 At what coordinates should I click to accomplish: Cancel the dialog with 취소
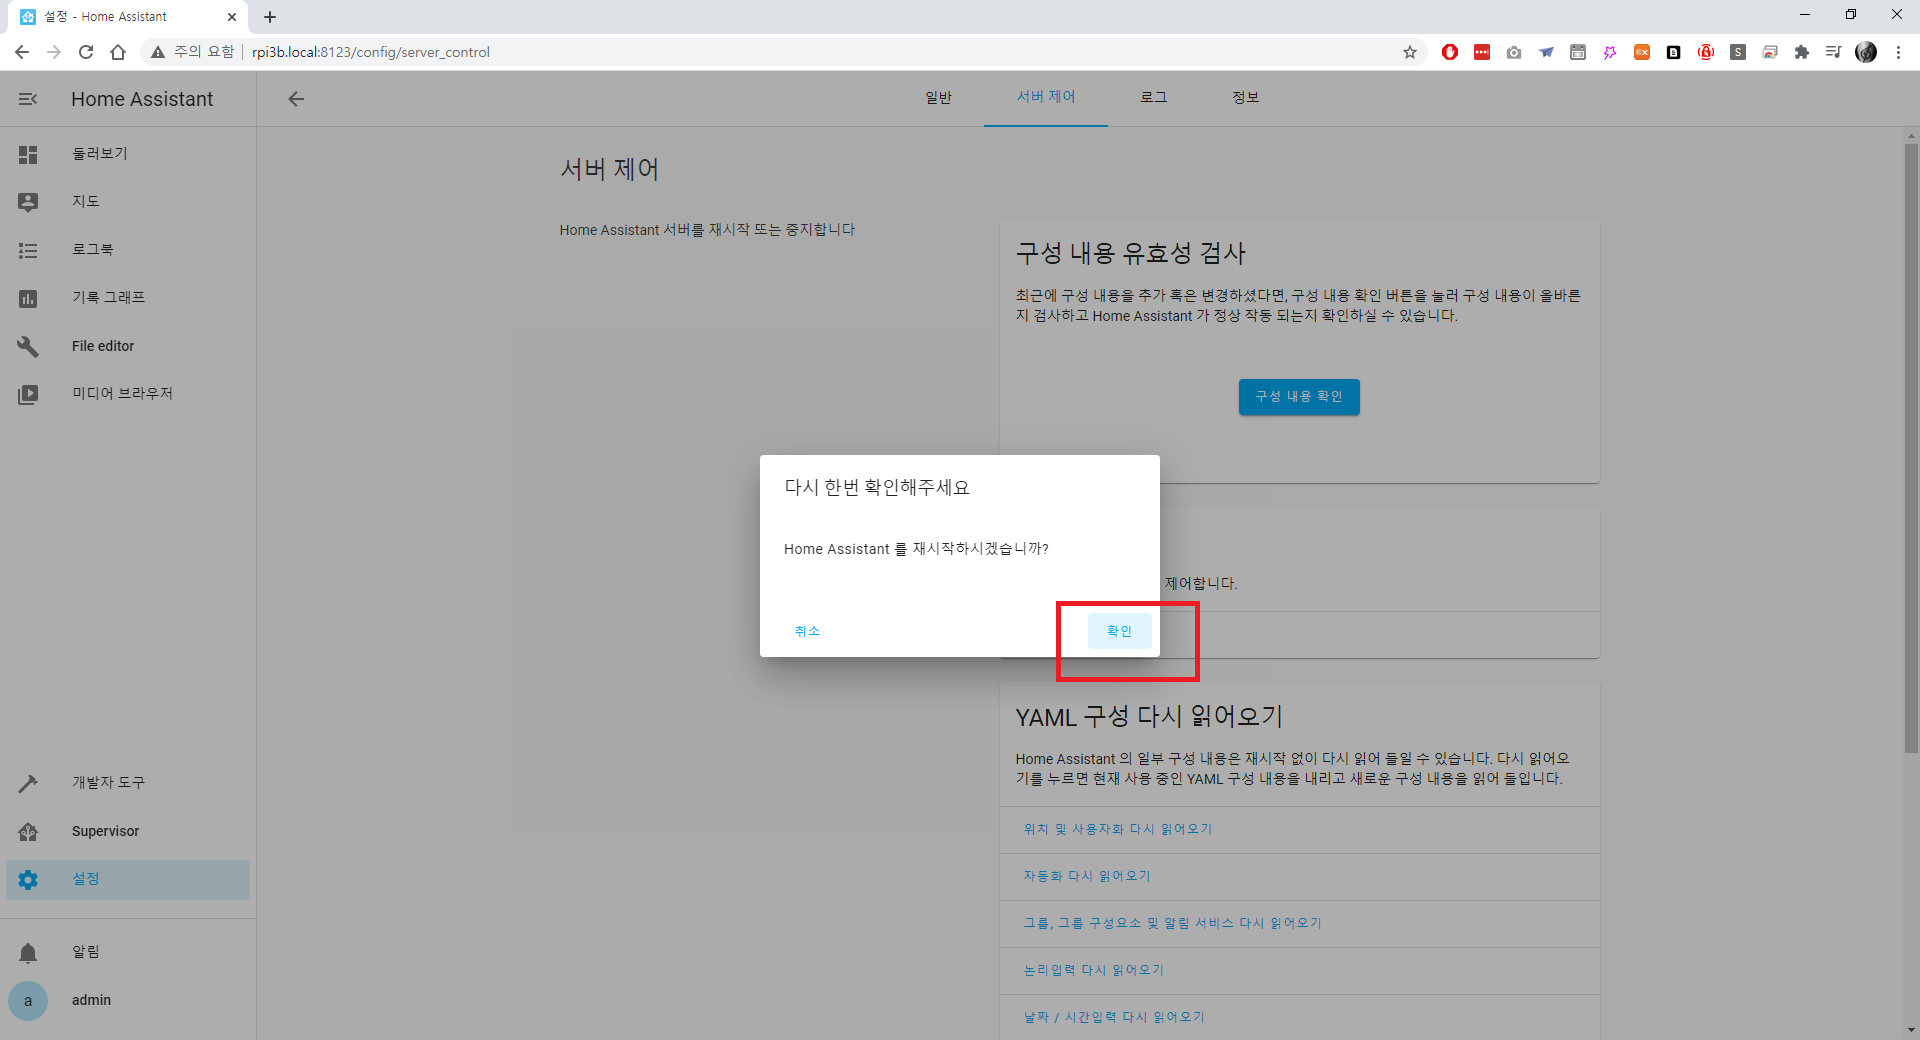(x=807, y=631)
